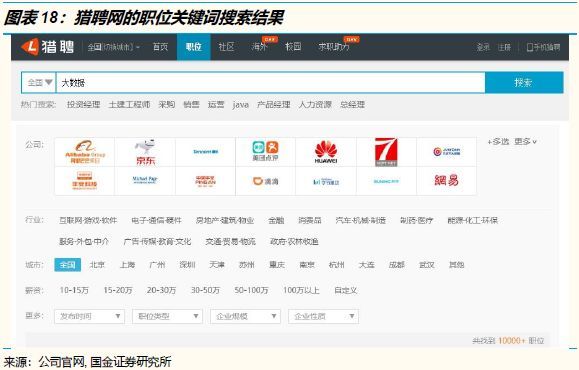The height and width of the screenshot is (370, 579).
Task: Select the HUAWEI company logo
Action: click(x=326, y=152)
